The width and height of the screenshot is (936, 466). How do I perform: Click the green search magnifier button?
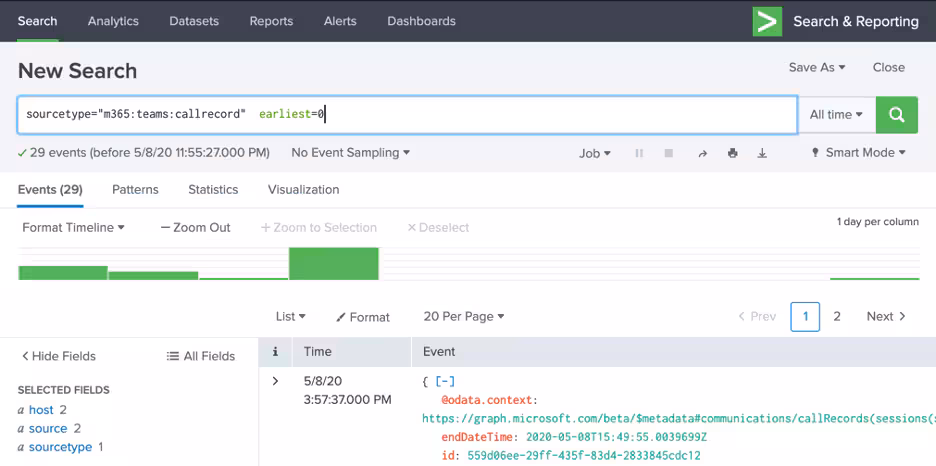point(896,115)
